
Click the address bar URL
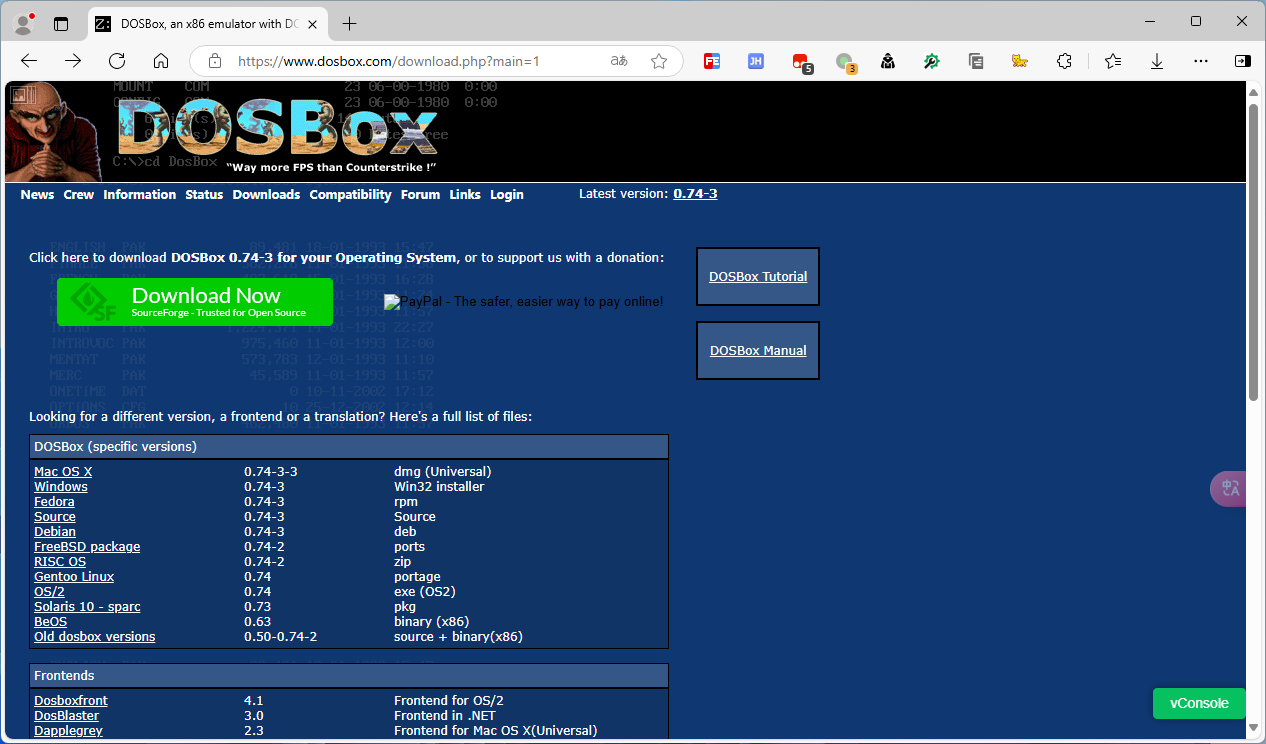(388, 61)
